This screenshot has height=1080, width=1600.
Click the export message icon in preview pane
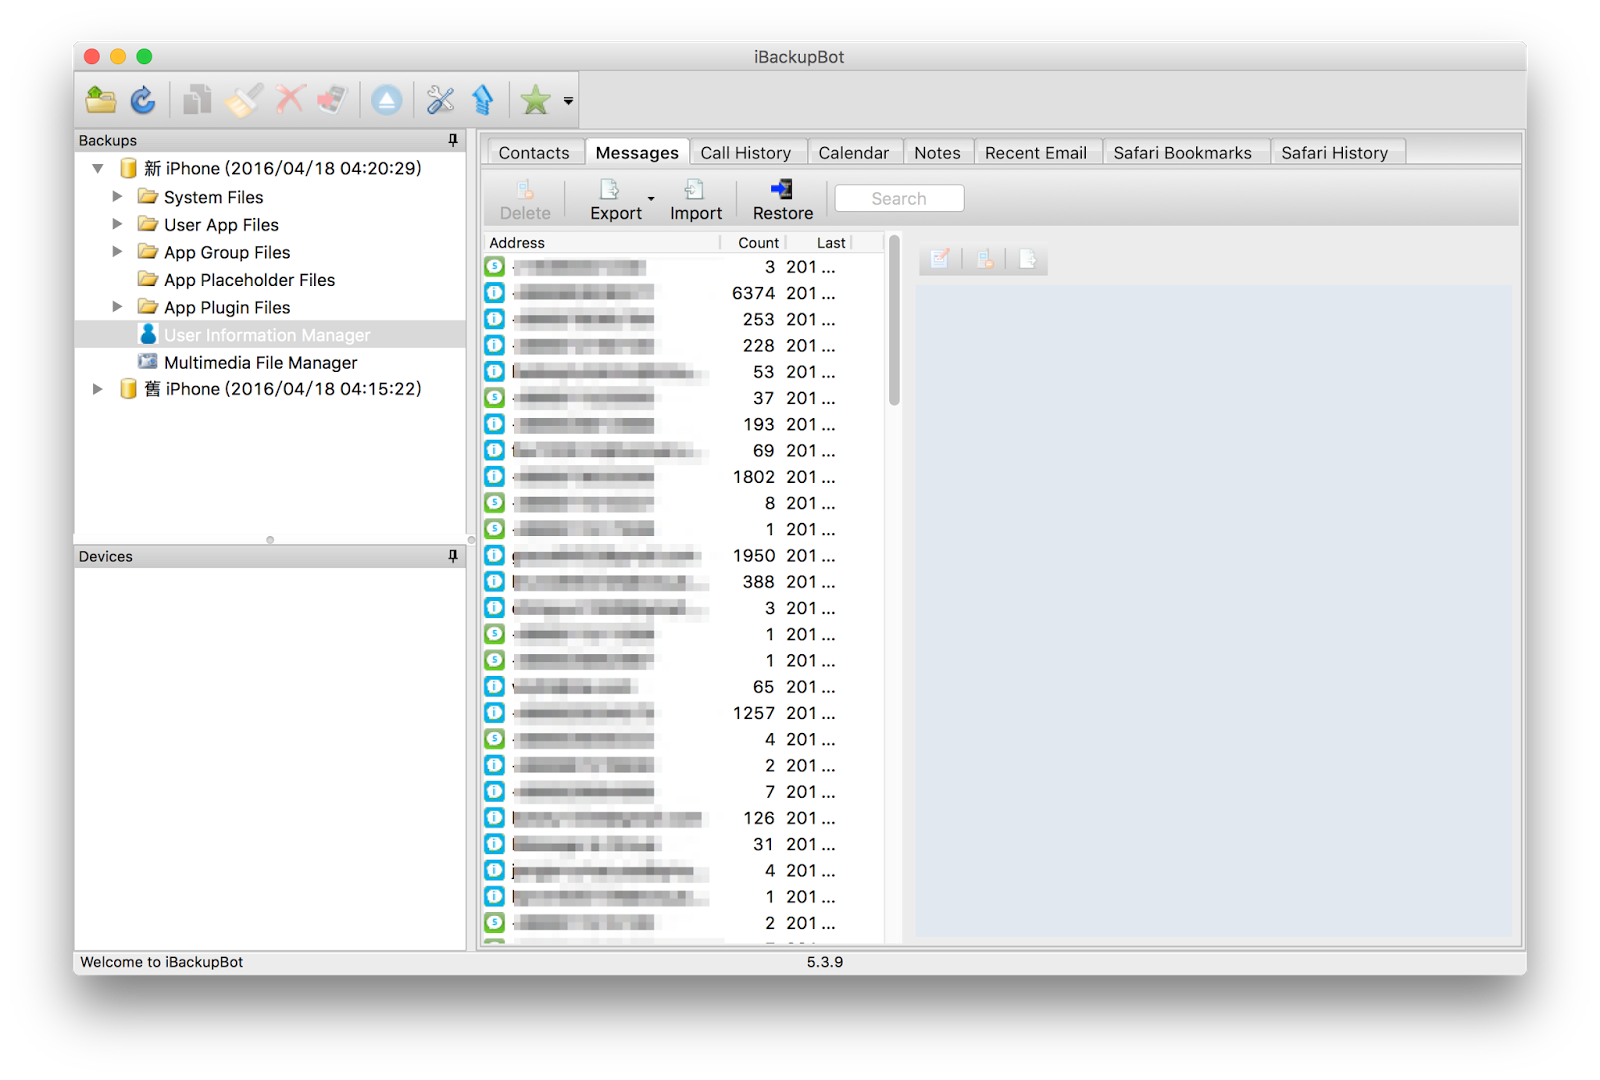click(1028, 260)
